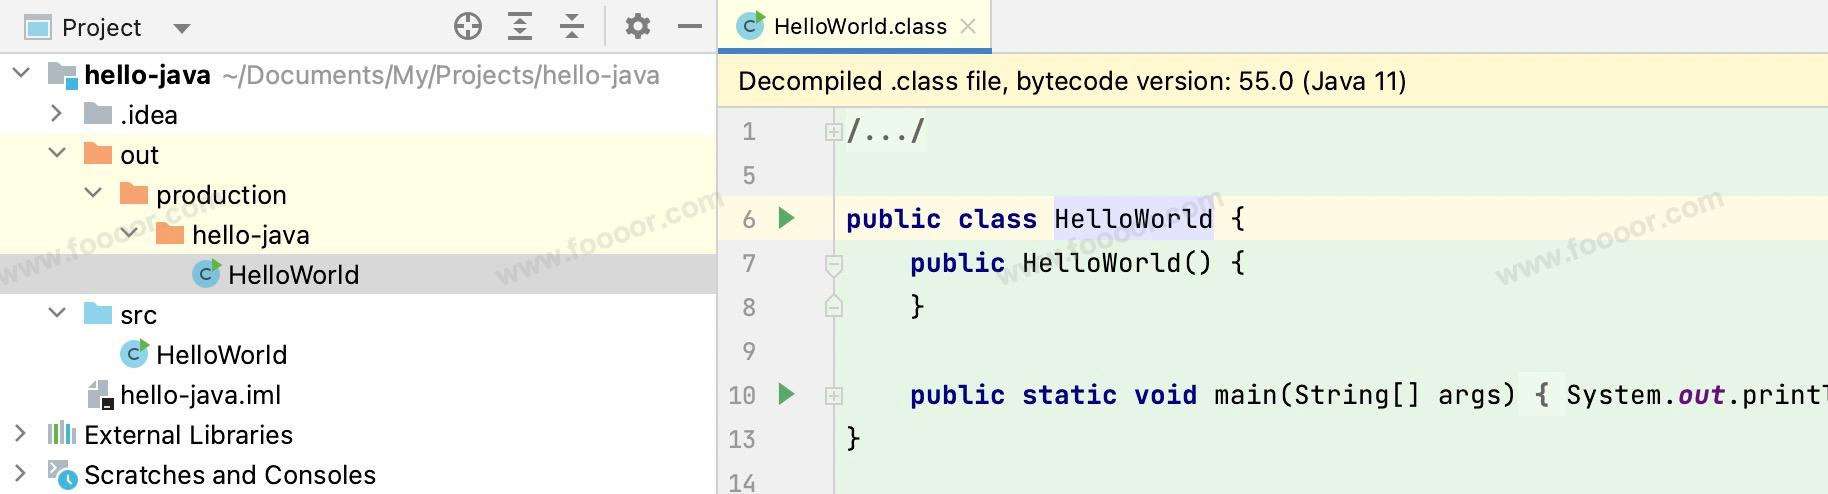Collapse the out folder

(57, 154)
